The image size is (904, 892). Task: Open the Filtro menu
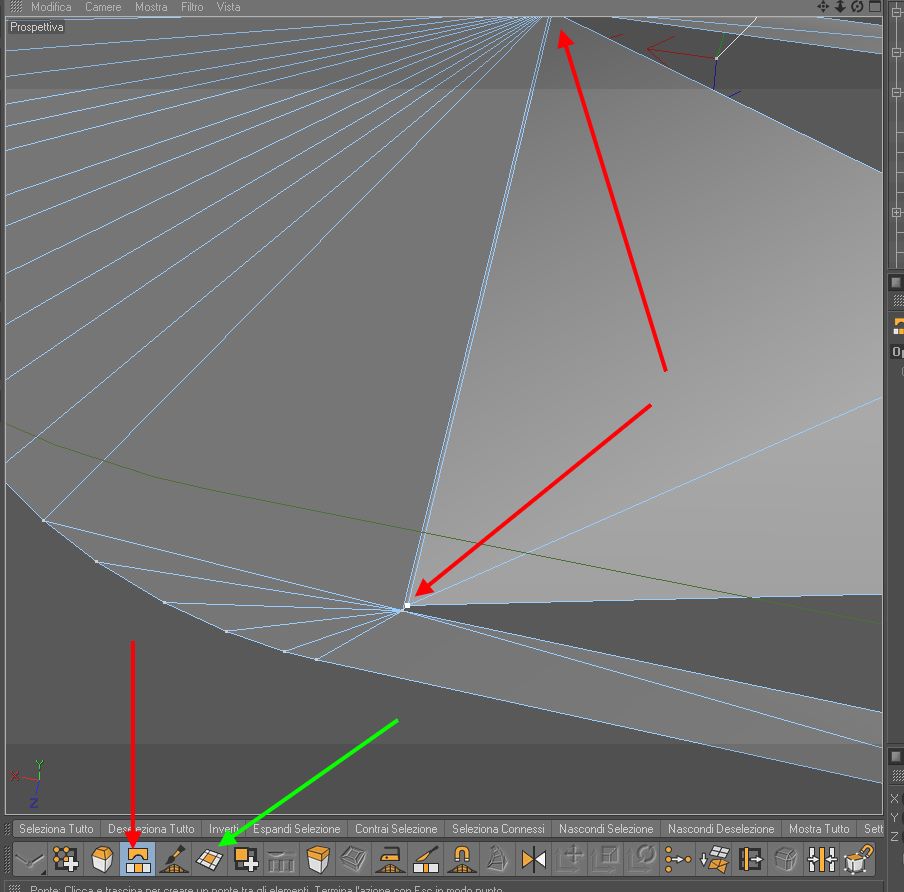tap(192, 7)
